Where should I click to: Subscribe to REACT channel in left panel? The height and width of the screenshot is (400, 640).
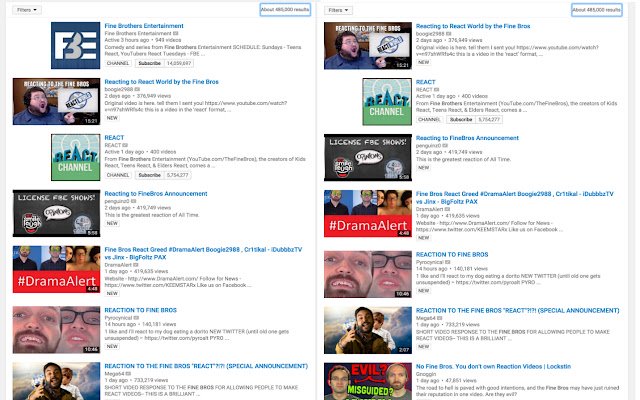click(x=149, y=175)
